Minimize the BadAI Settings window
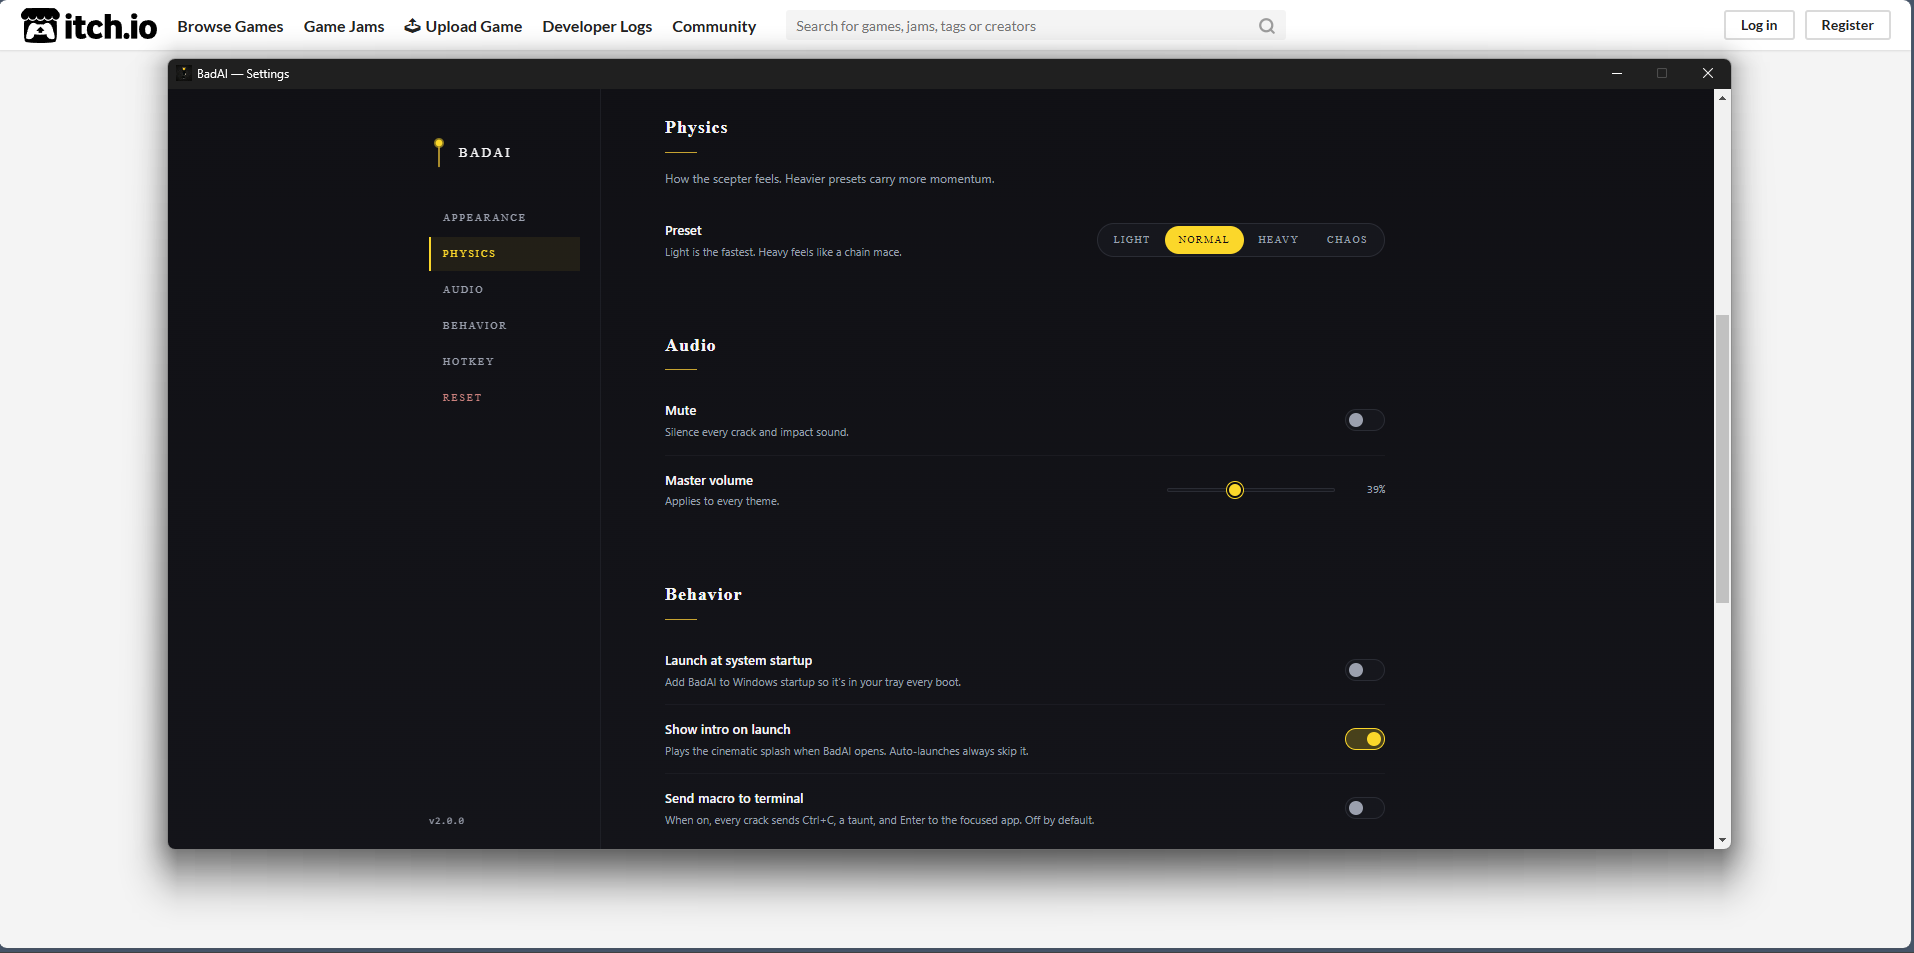Viewport: 1914px width, 953px height. pos(1617,73)
